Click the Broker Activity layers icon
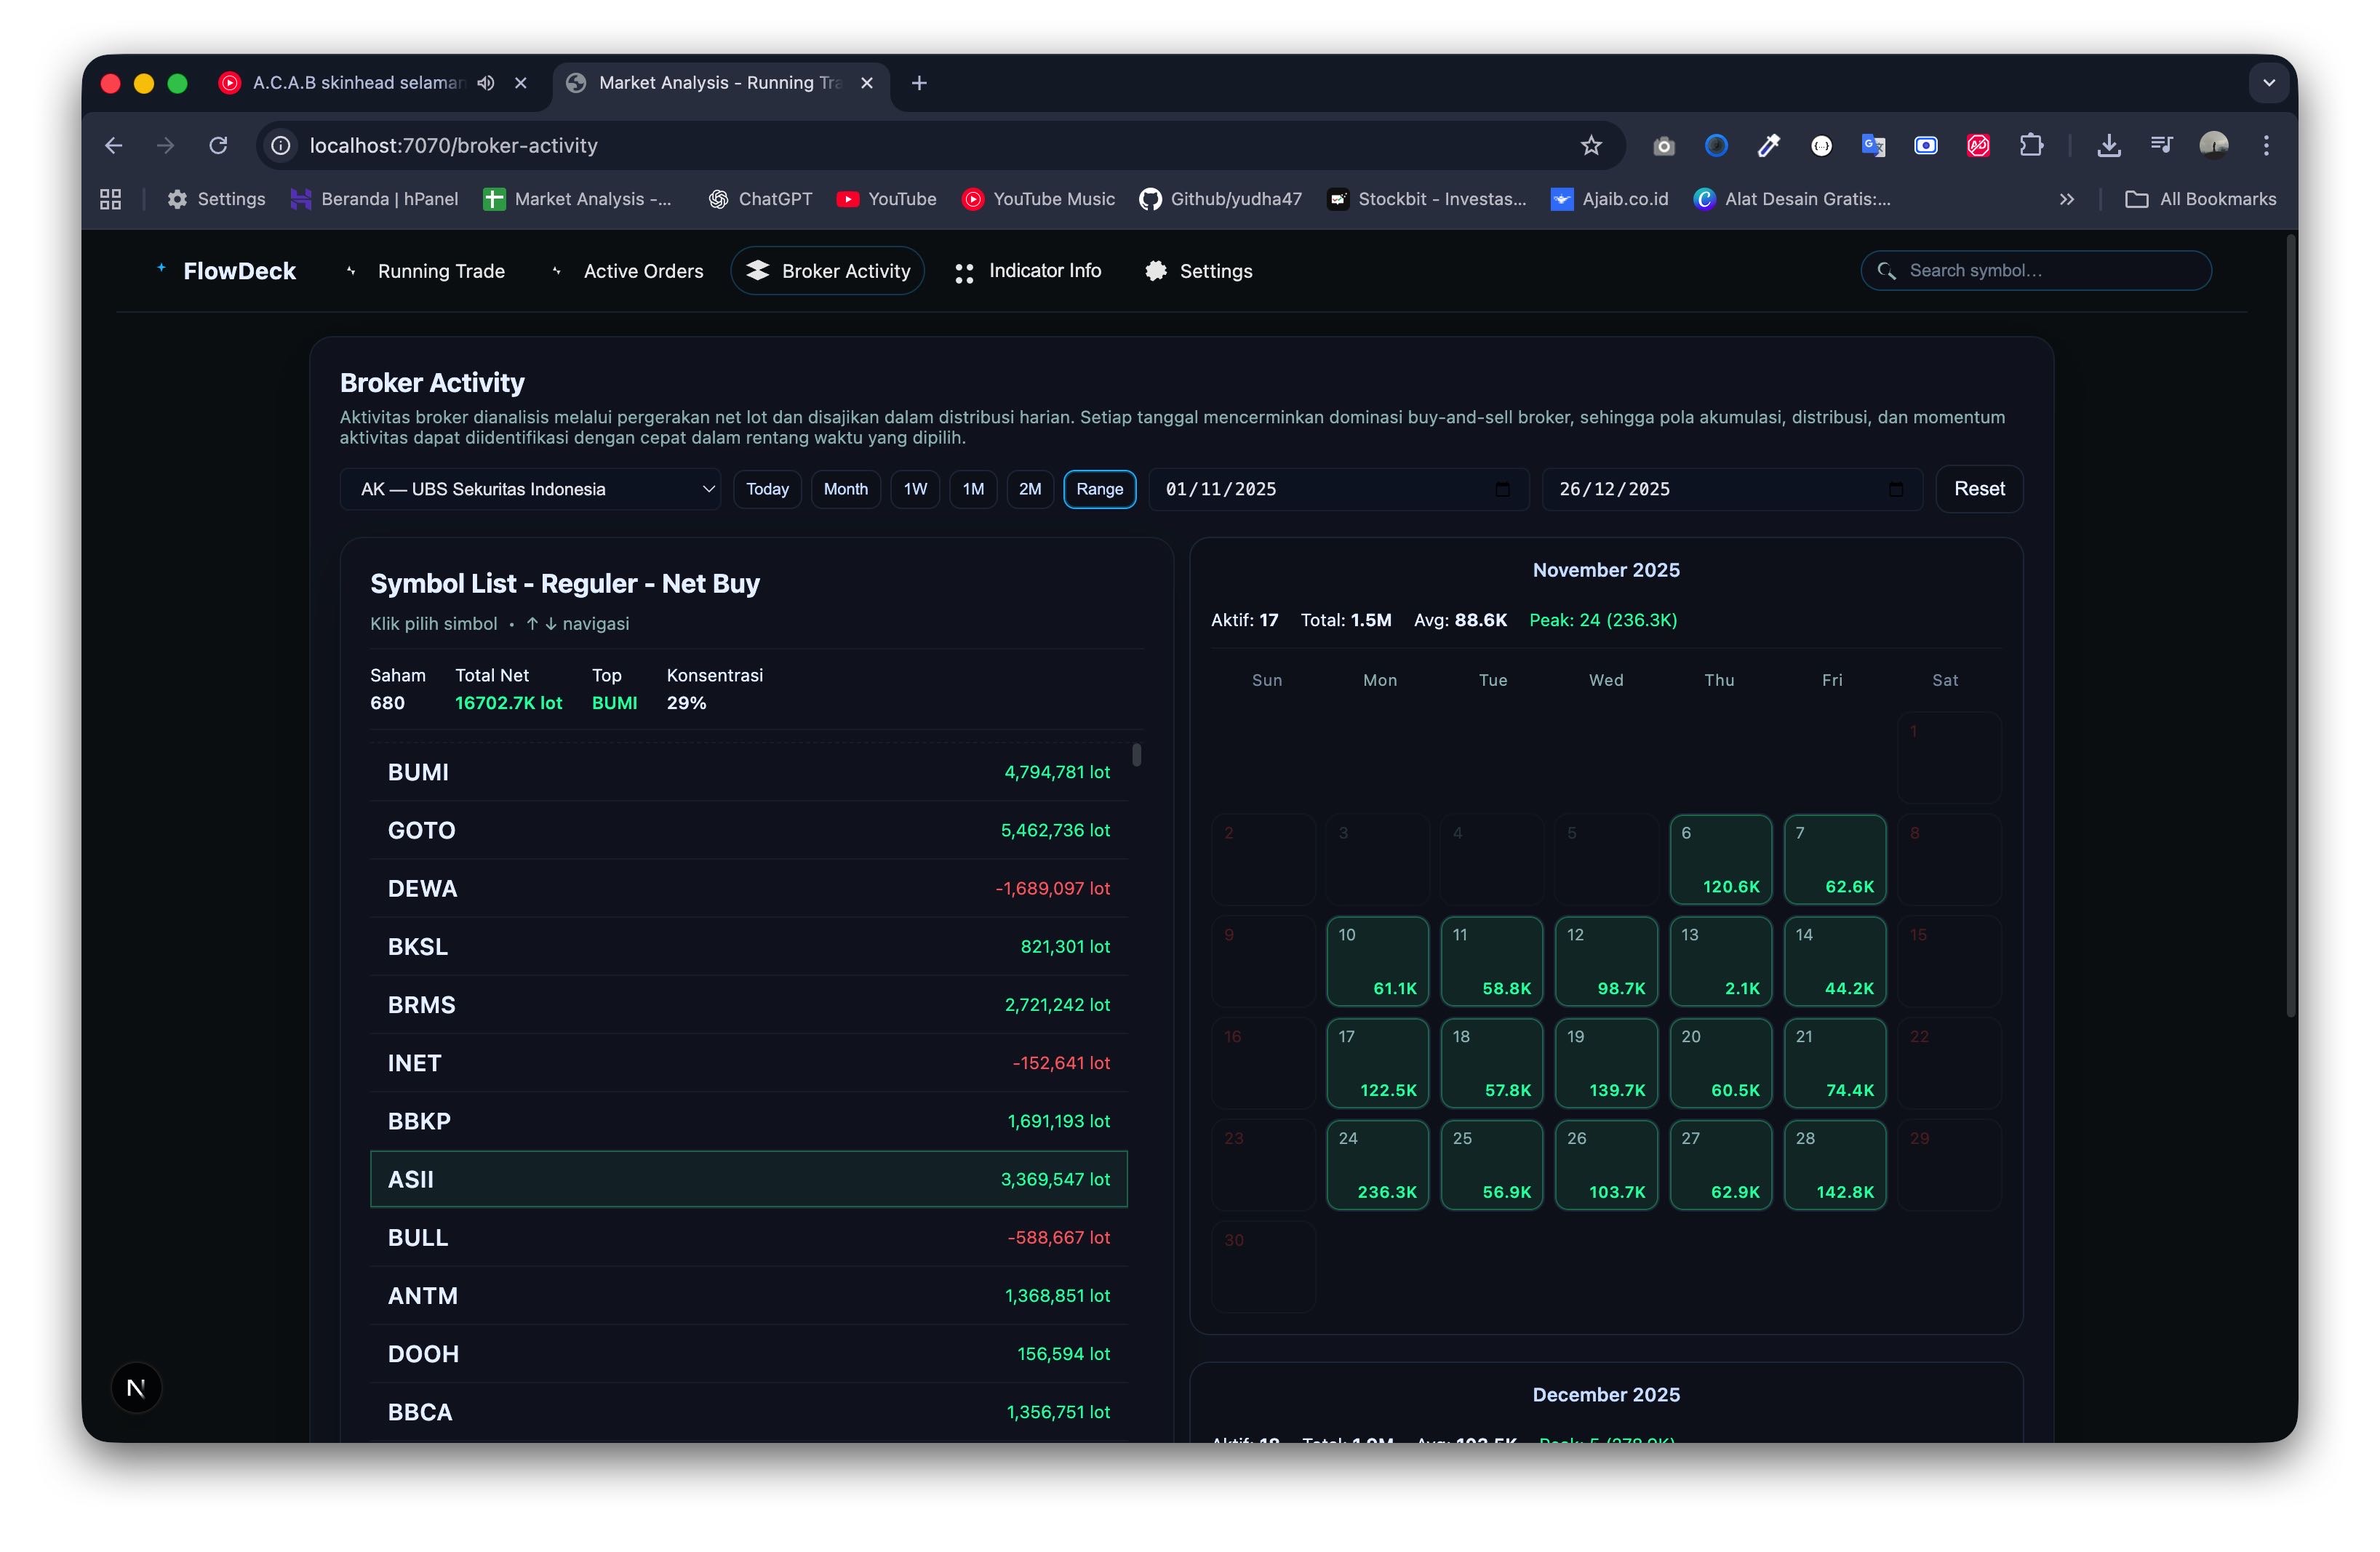Image resolution: width=2380 pixels, height=1552 pixels. coord(758,271)
